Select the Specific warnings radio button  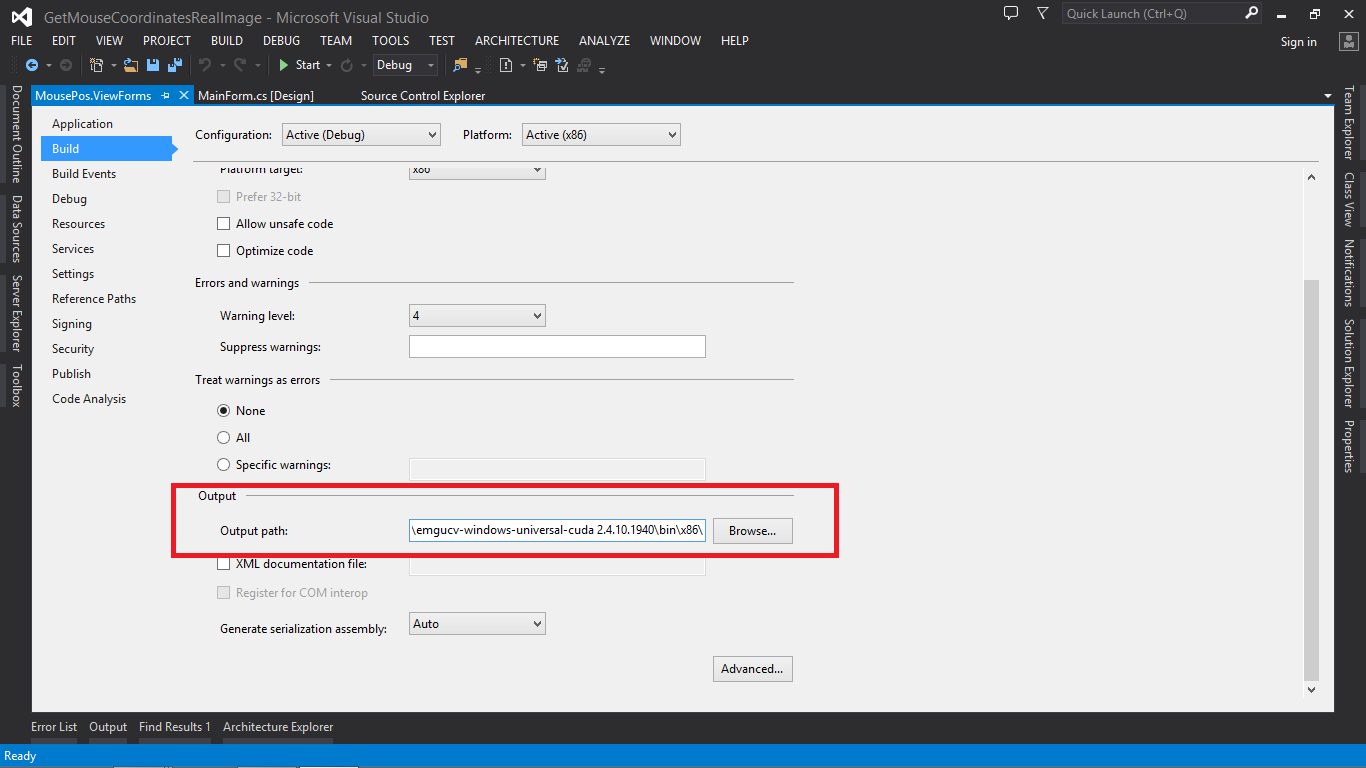[224, 465]
